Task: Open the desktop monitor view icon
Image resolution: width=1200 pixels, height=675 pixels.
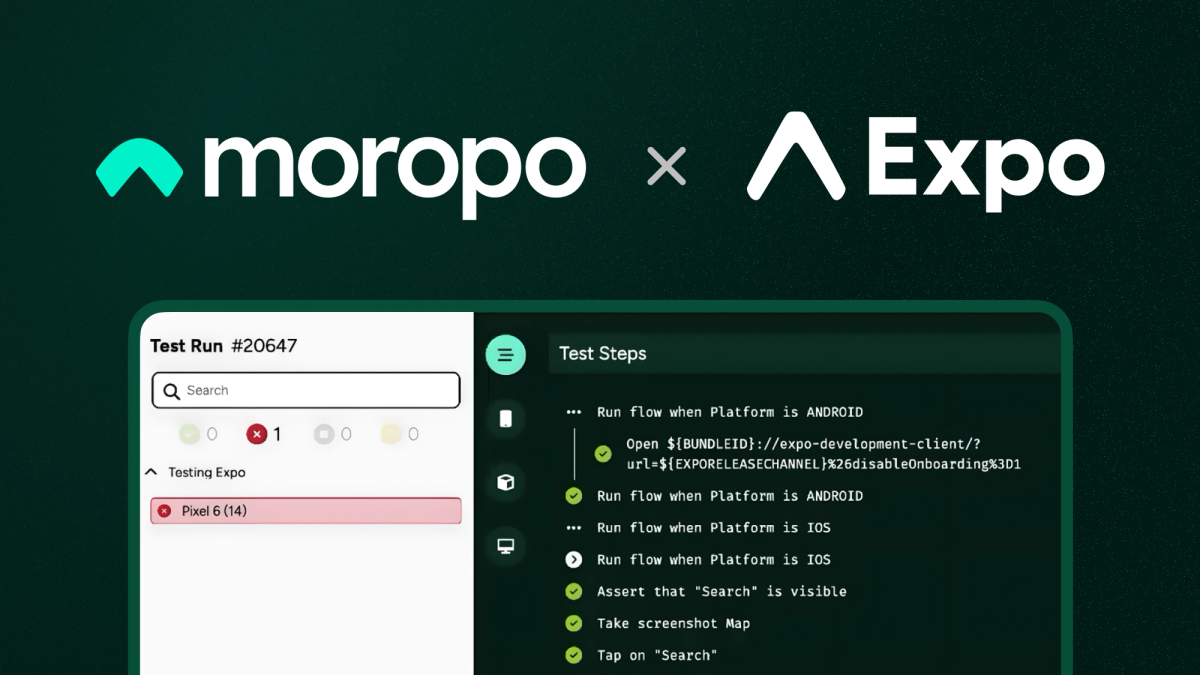Action: pos(506,545)
